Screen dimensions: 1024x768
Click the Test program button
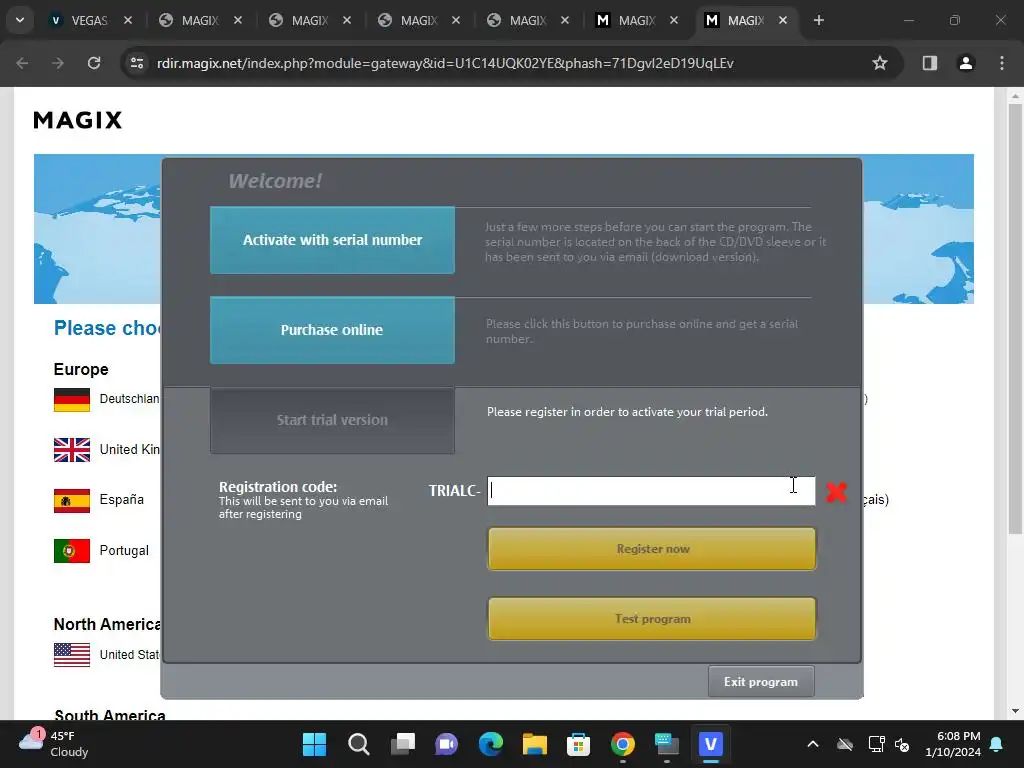click(x=652, y=618)
